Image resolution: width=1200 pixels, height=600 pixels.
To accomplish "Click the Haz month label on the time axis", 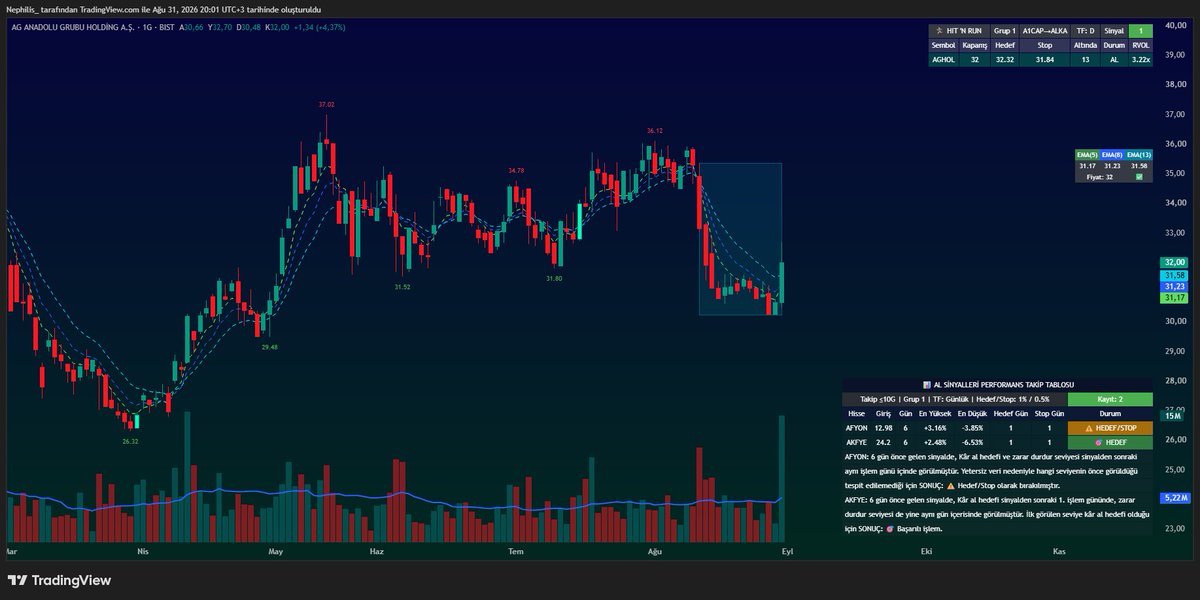I will (x=377, y=551).
